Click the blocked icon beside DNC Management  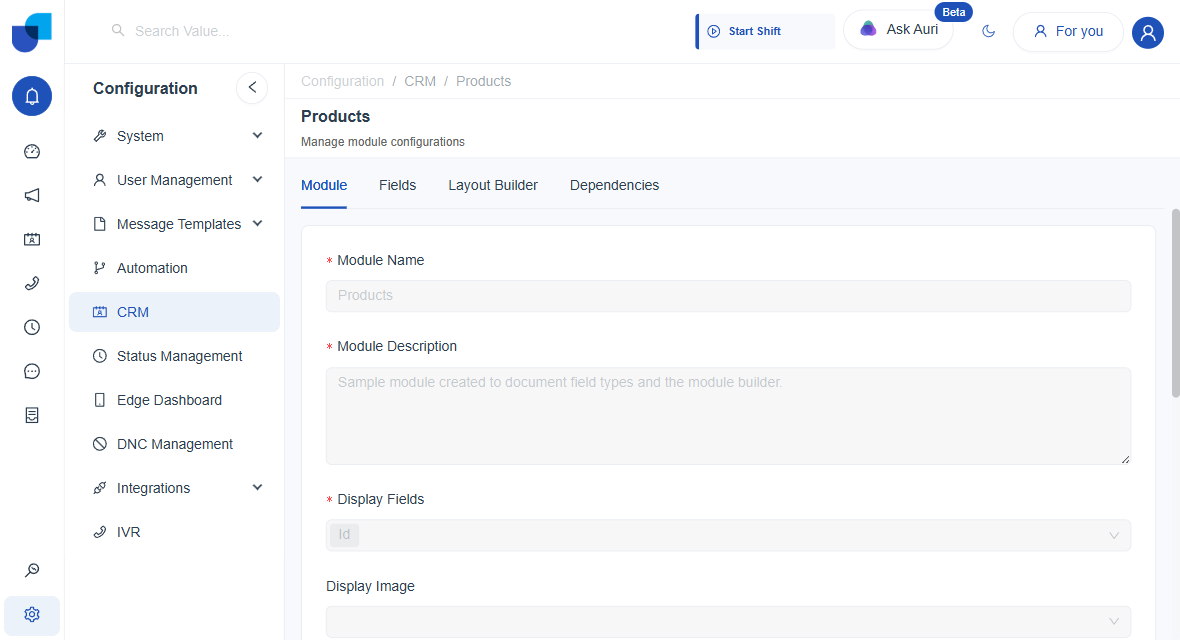pyautogui.click(x=99, y=443)
